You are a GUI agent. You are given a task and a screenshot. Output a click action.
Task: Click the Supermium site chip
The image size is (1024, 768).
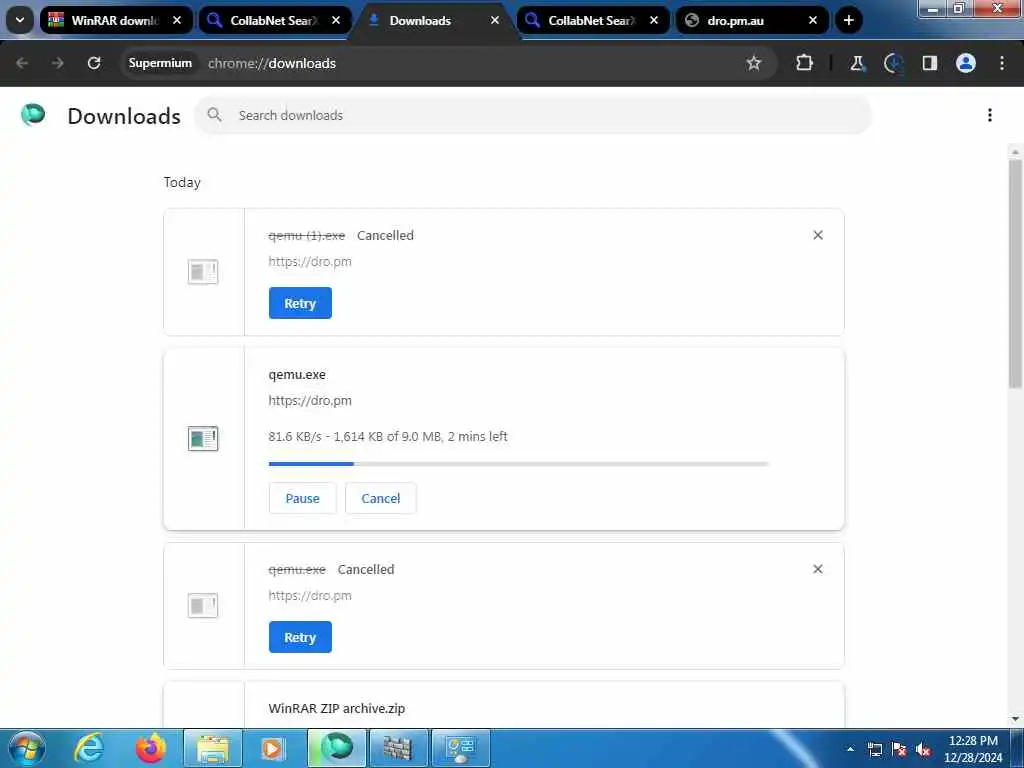click(x=160, y=63)
